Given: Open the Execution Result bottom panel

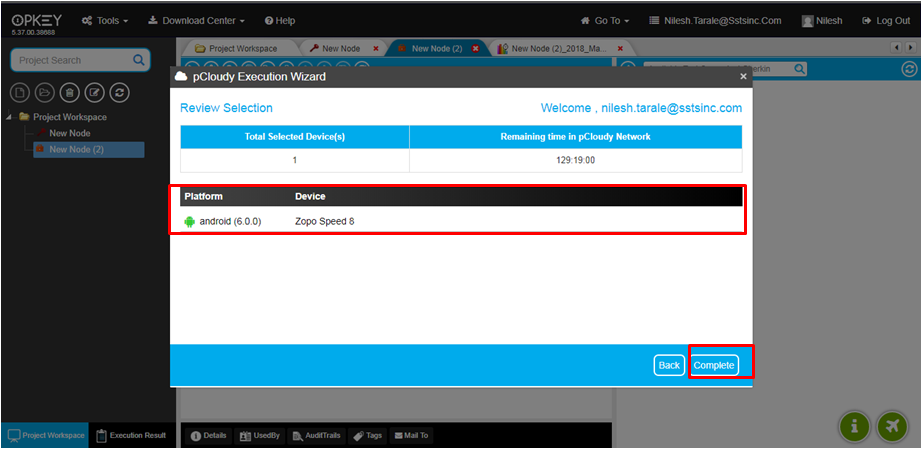Looking at the screenshot, I should (132, 435).
